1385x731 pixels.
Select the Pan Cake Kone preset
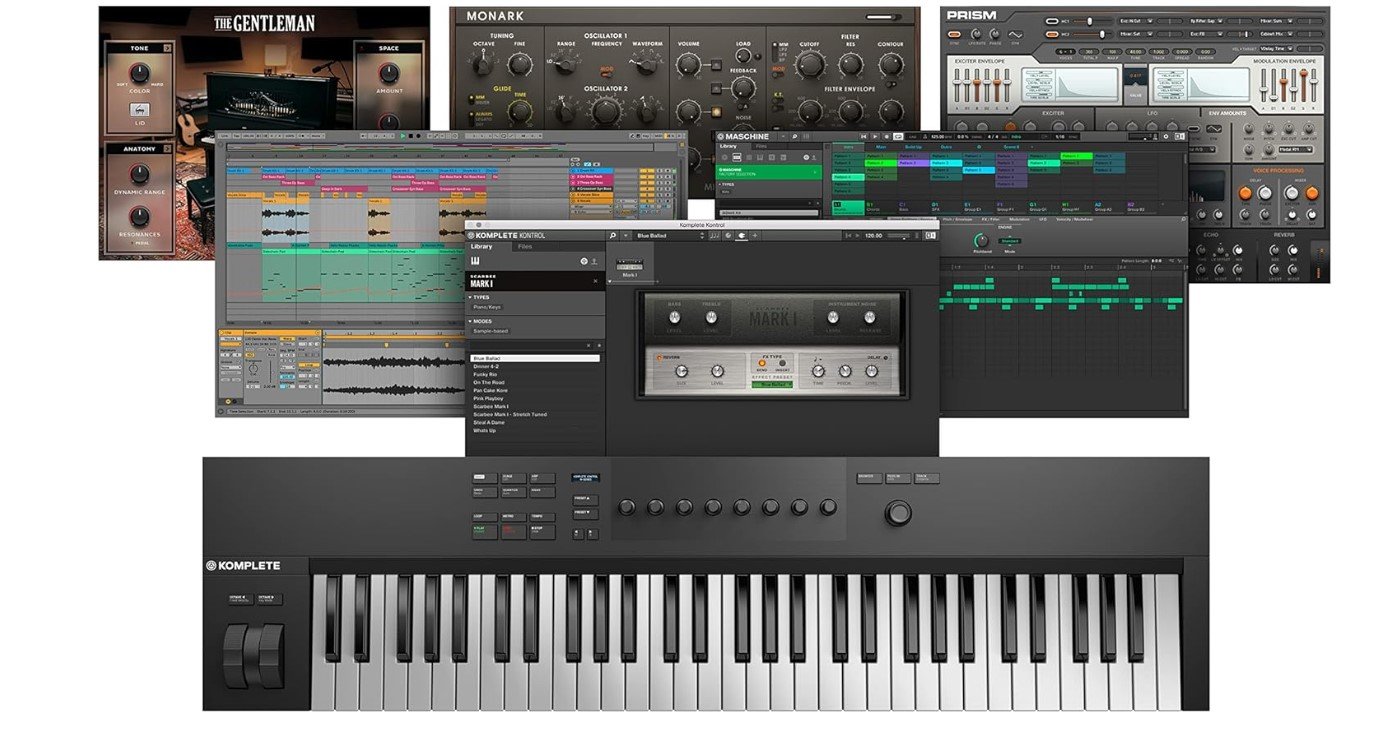point(491,390)
